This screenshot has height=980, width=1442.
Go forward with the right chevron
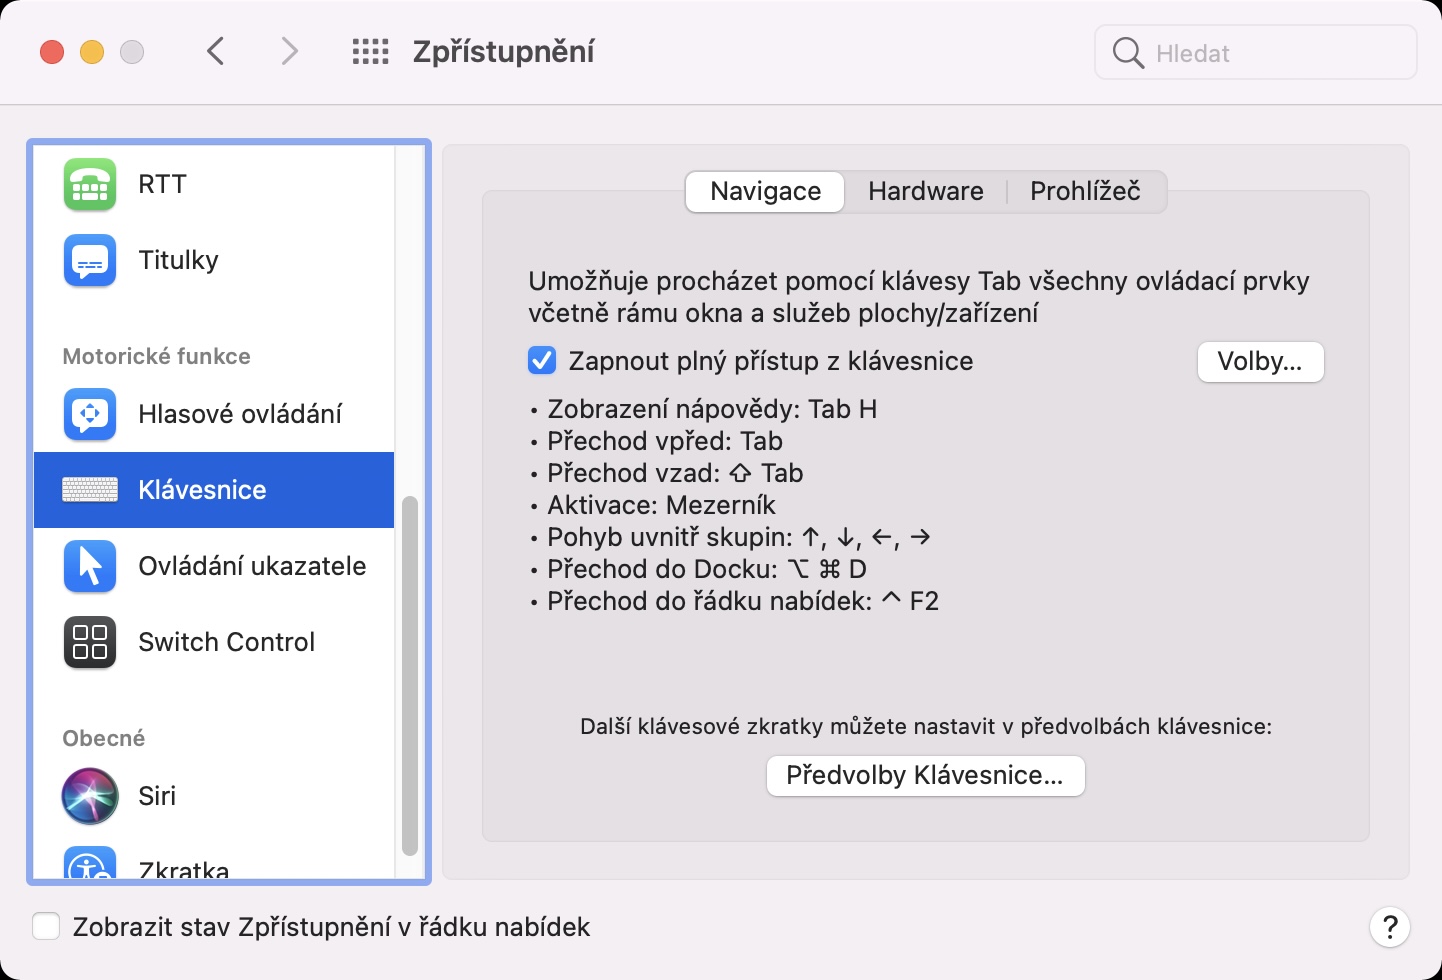(x=289, y=52)
